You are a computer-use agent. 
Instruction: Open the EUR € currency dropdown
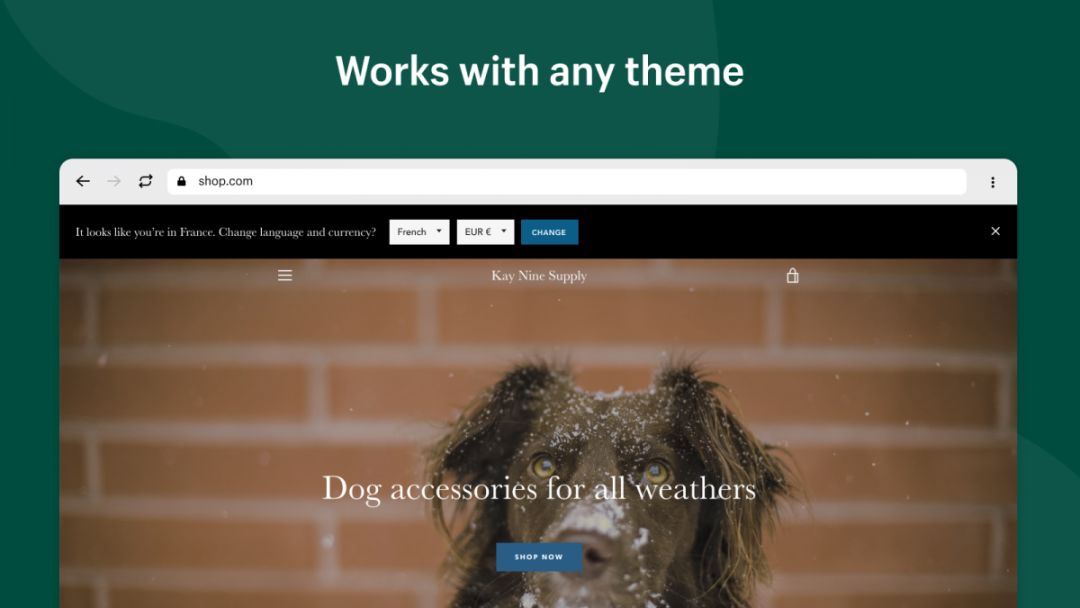point(485,232)
